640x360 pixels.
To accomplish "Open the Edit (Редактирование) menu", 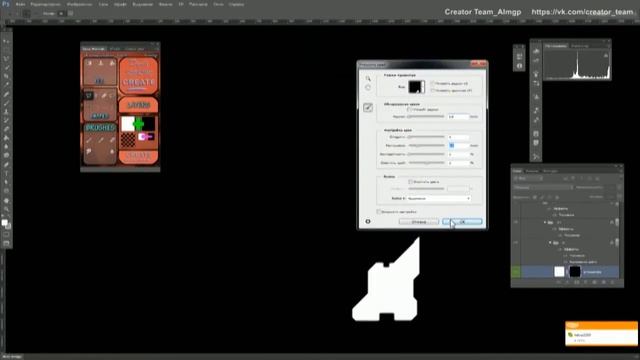I will point(45,4).
